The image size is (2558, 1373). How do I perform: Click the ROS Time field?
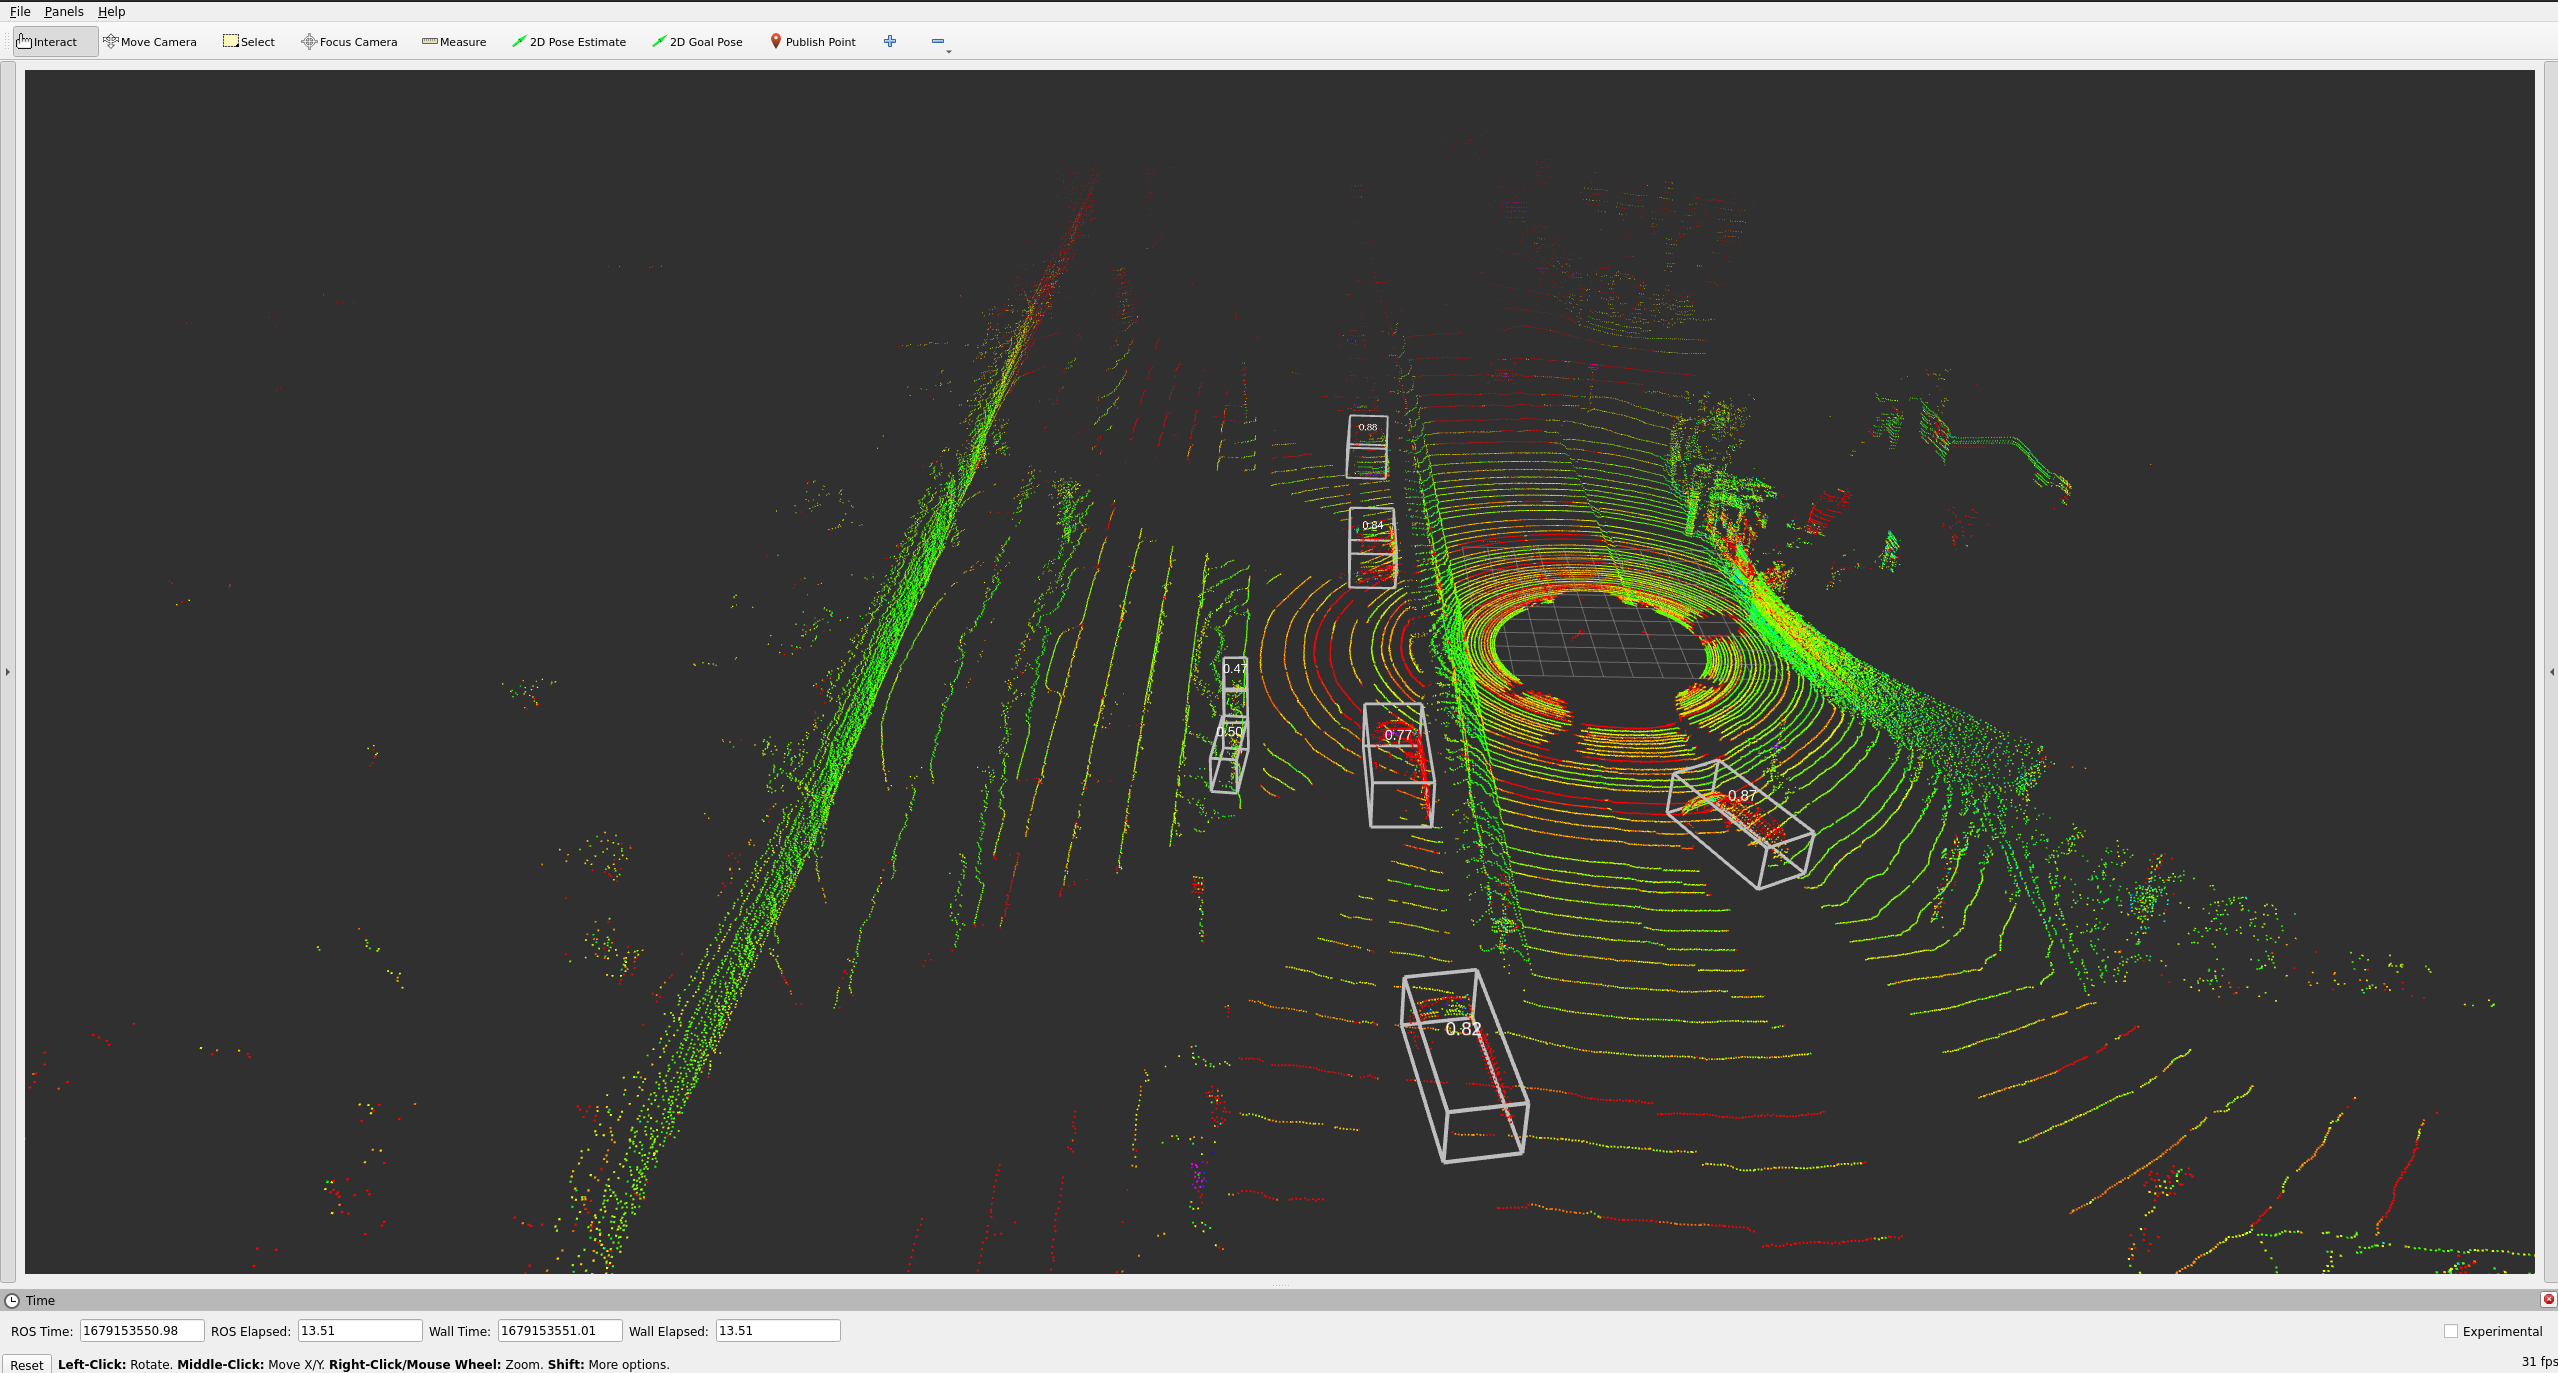tap(141, 1330)
